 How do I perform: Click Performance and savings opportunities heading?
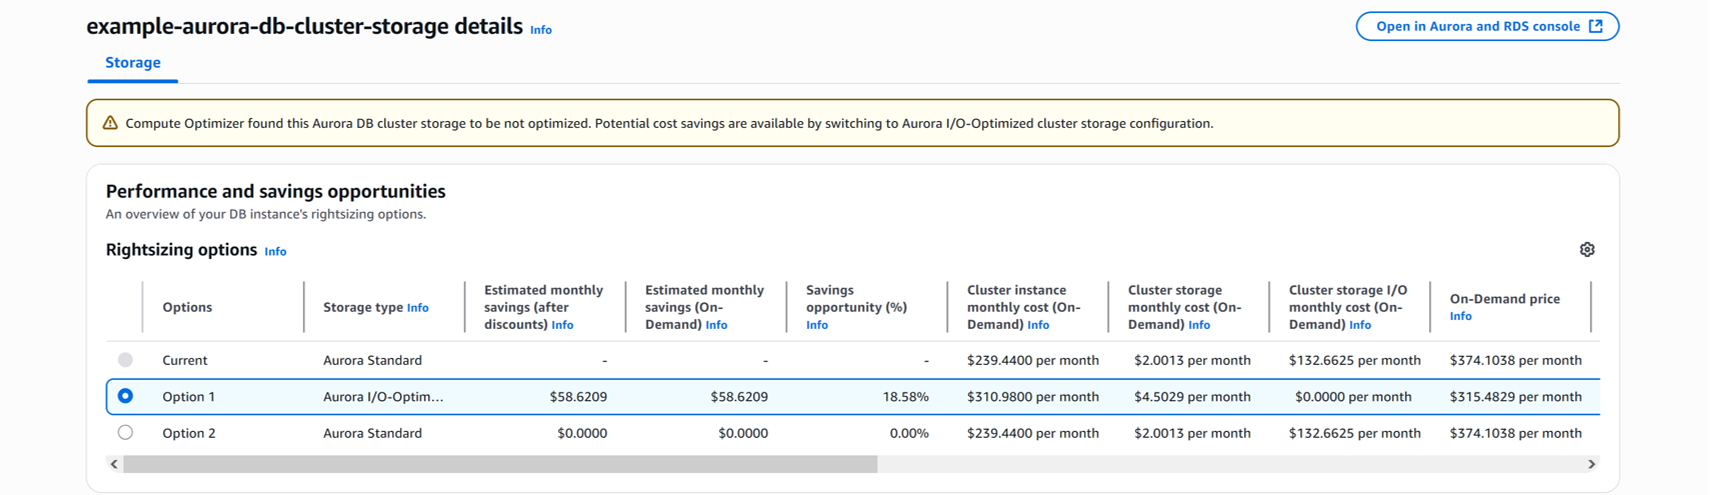(x=276, y=191)
